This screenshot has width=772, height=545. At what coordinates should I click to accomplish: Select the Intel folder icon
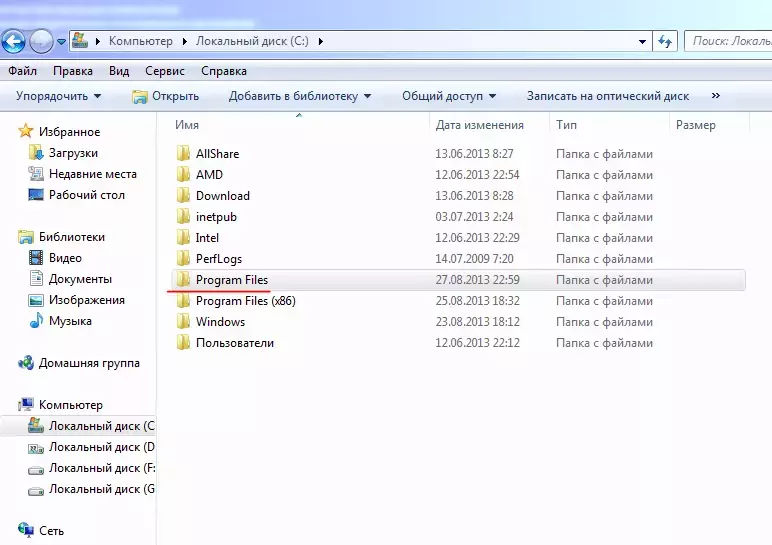coord(183,237)
